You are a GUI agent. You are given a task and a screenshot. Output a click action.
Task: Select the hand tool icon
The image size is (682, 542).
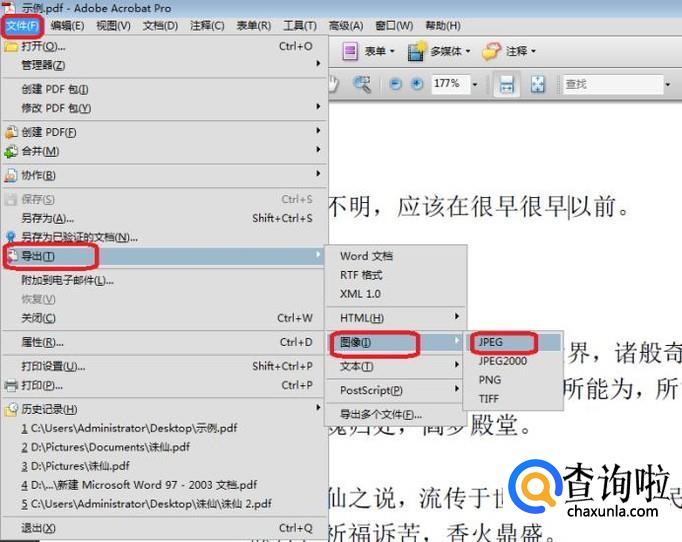tap(334, 84)
